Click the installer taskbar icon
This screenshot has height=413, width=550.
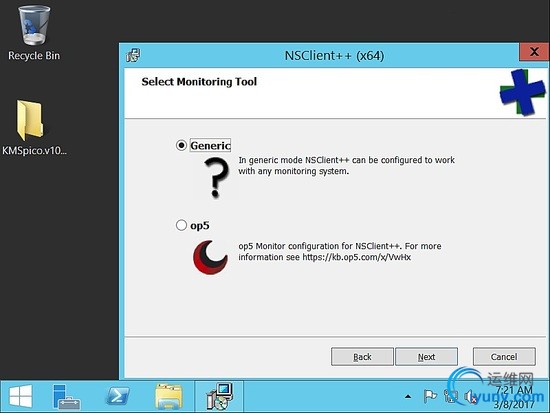coord(220,397)
